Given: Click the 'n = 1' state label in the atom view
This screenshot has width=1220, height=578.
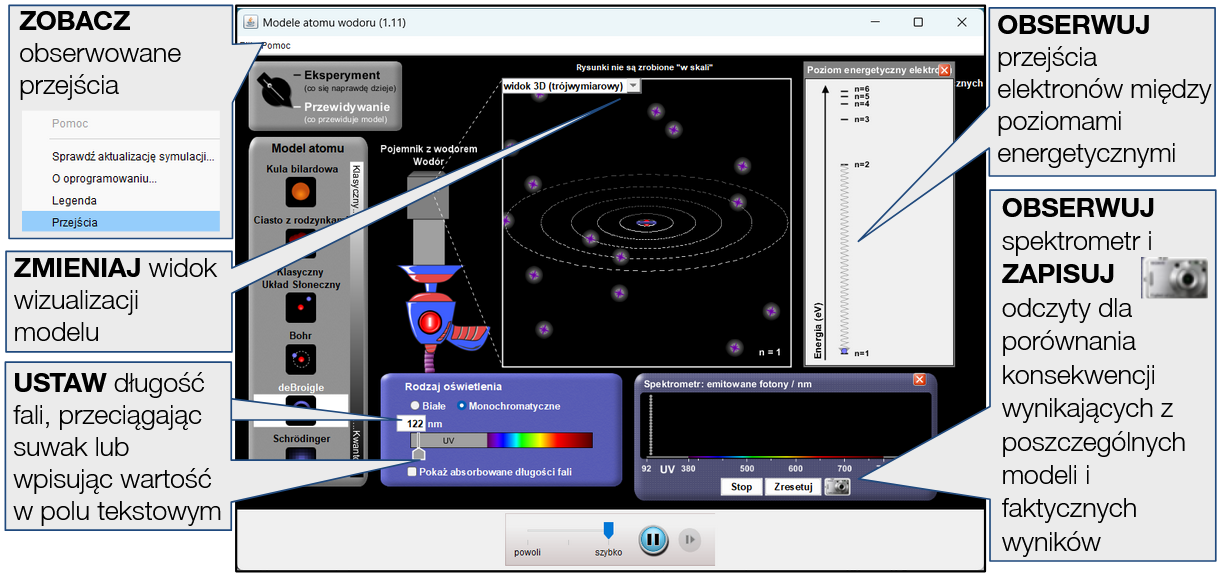Looking at the screenshot, I should click(x=769, y=352).
